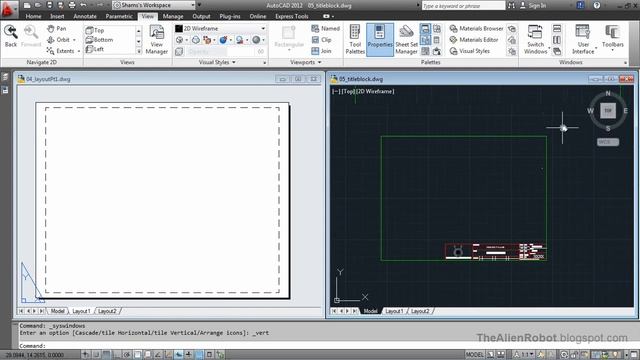
Task: Open the Sheet Set Manager
Action: (x=407, y=40)
